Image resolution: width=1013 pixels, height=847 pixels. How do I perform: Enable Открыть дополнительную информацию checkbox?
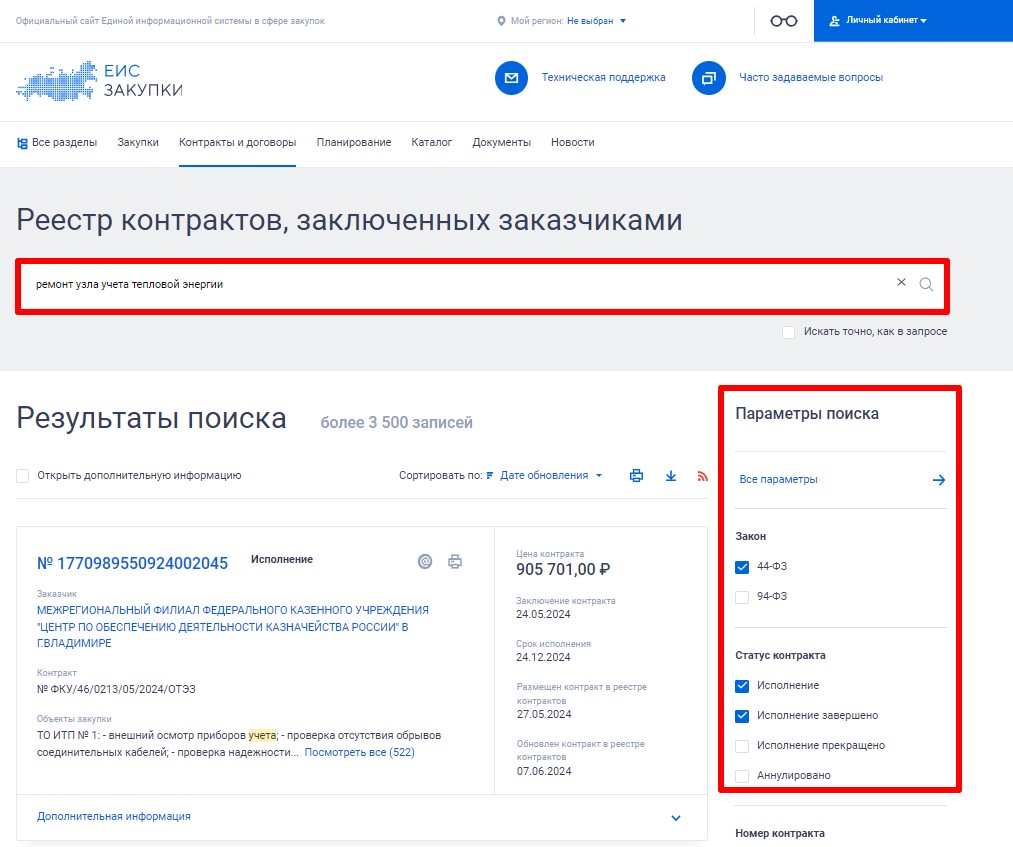tap(23, 476)
